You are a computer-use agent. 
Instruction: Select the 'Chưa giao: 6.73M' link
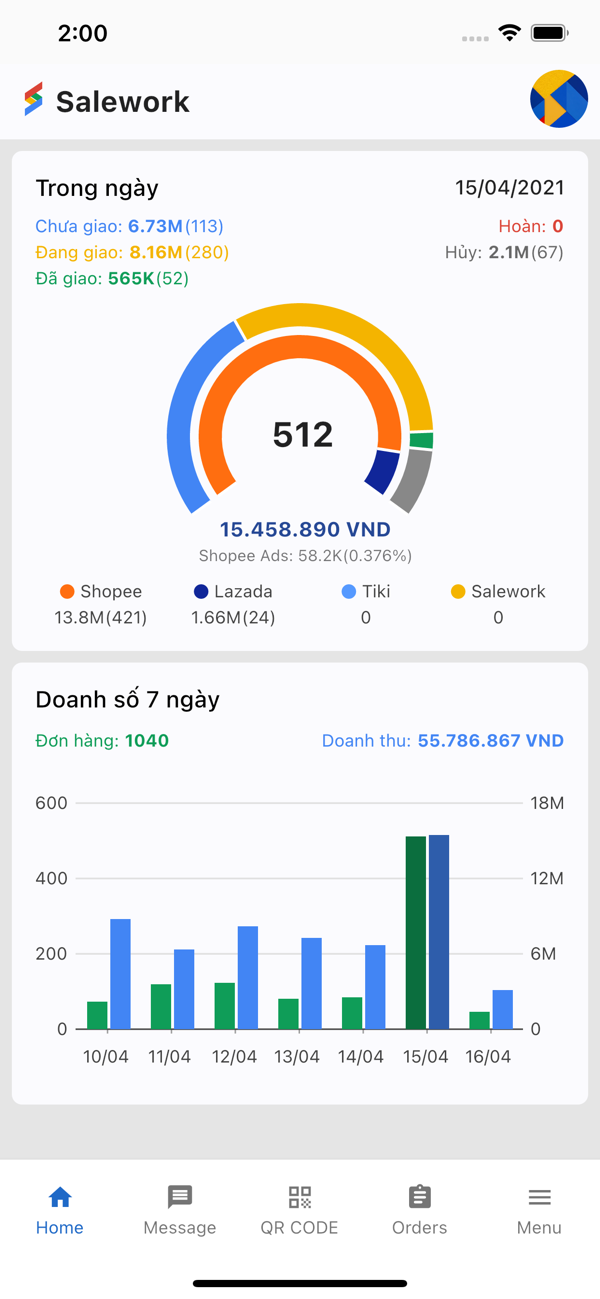(x=116, y=226)
